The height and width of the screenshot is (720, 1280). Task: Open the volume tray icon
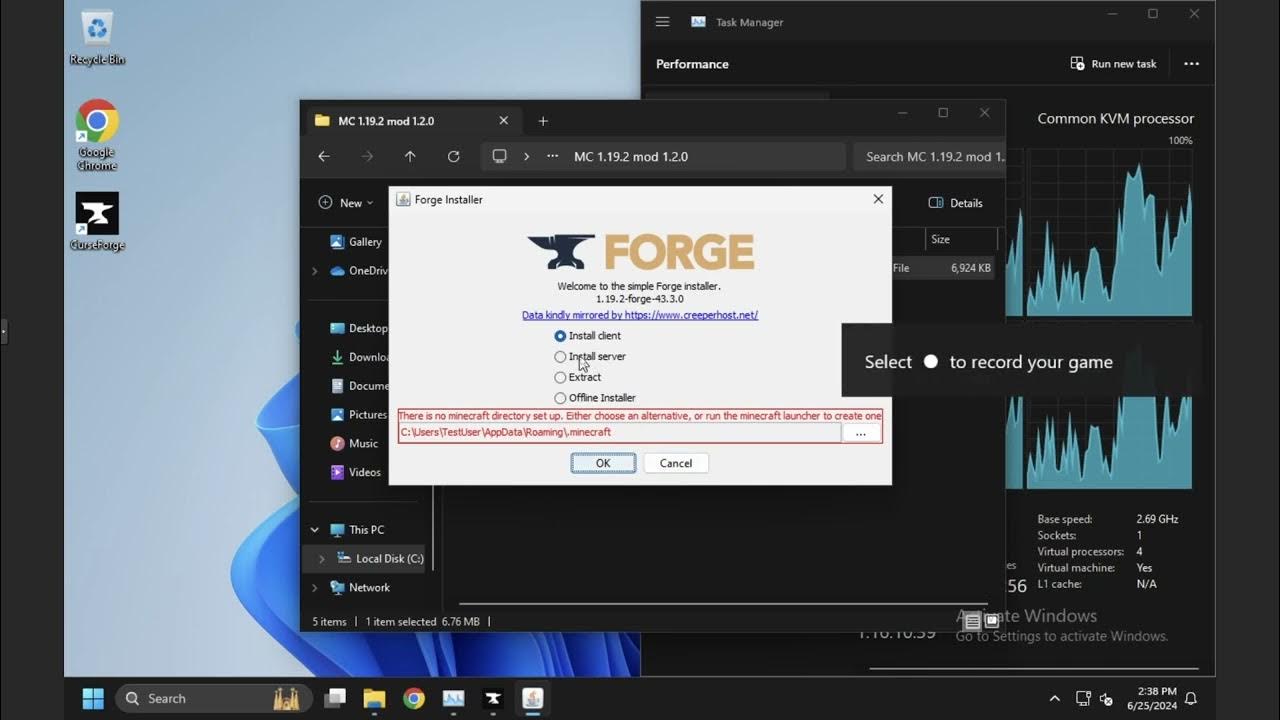[x=1106, y=698]
